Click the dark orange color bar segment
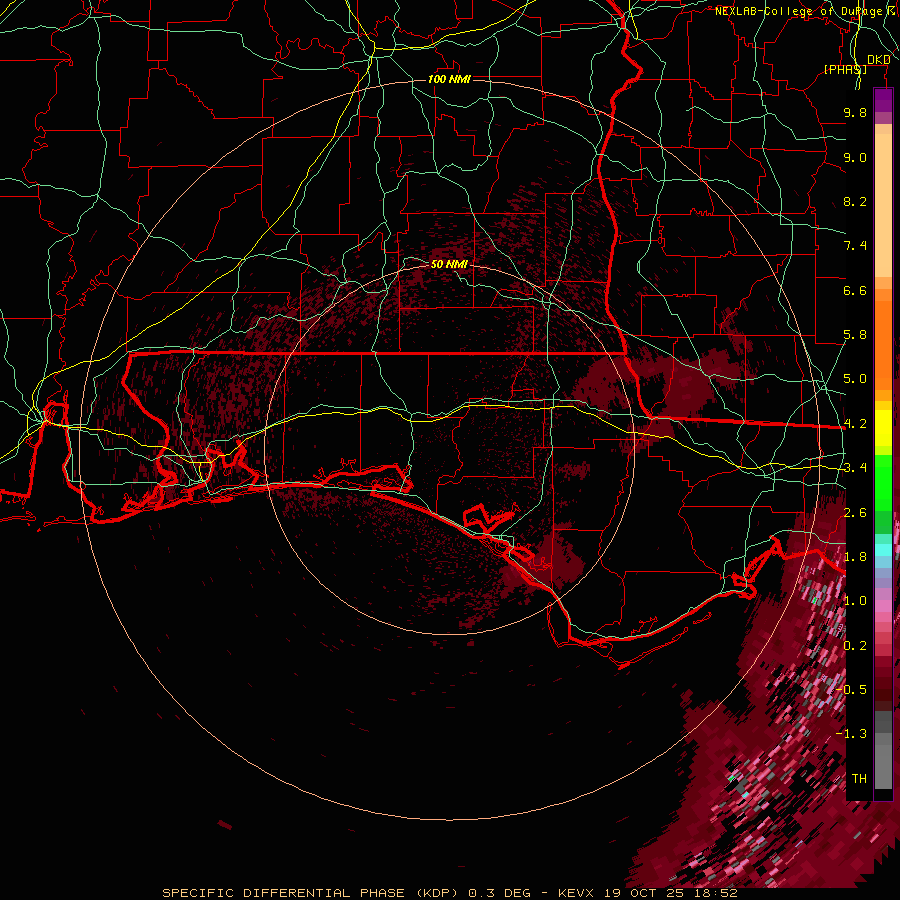Image resolution: width=900 pixels, height=900 pixels. (x=883, y=346)
